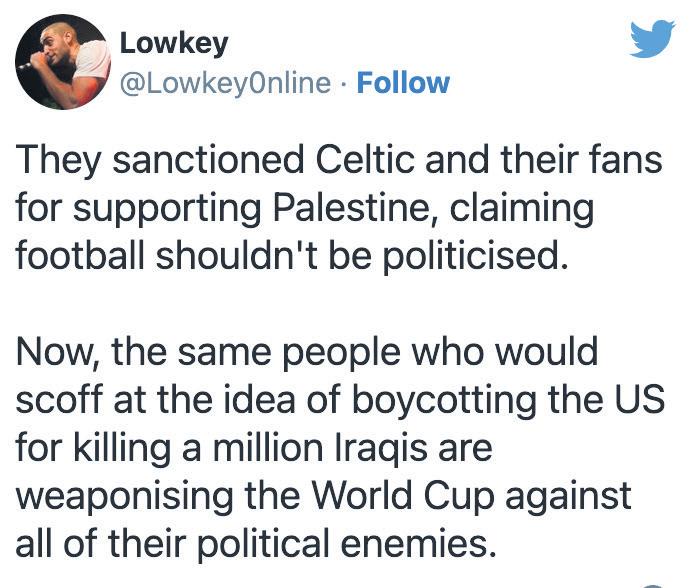Viewport: 696px width, 588px height.
Task: Open Lowkey's profile picture
Action: [x=63, y=61]
